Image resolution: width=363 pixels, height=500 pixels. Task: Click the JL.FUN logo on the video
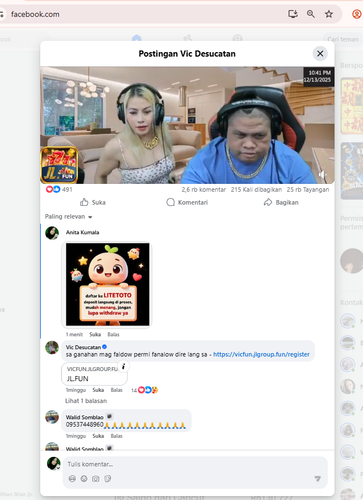click(59, 165)
